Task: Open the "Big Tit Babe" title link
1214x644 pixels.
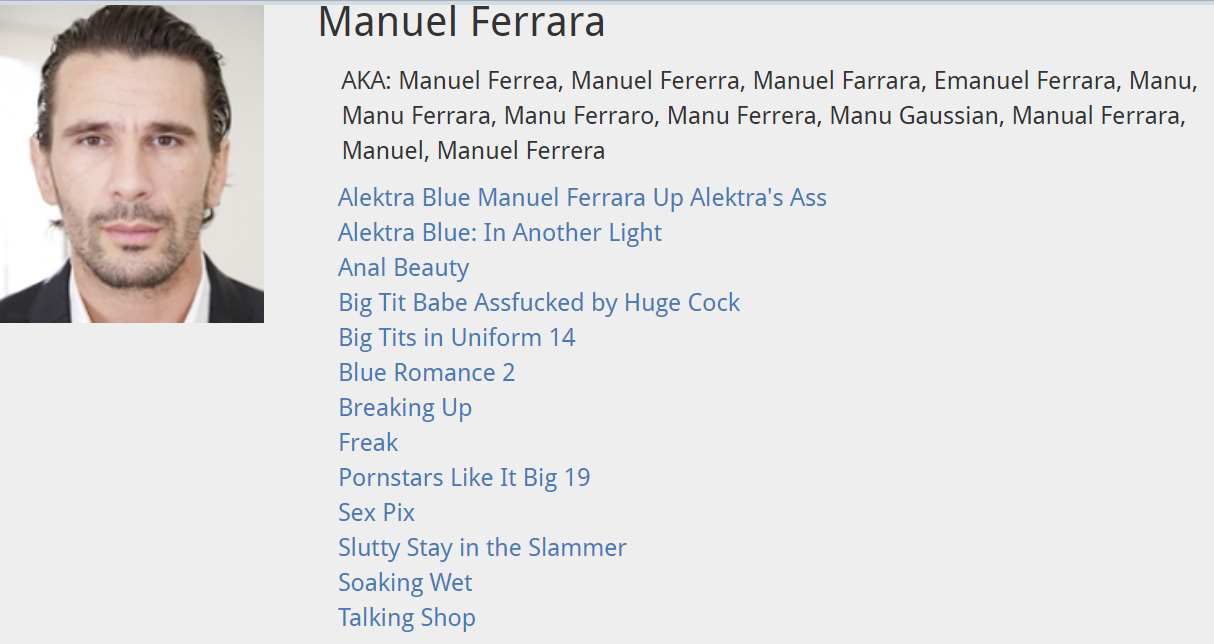Action: point(539,303)
